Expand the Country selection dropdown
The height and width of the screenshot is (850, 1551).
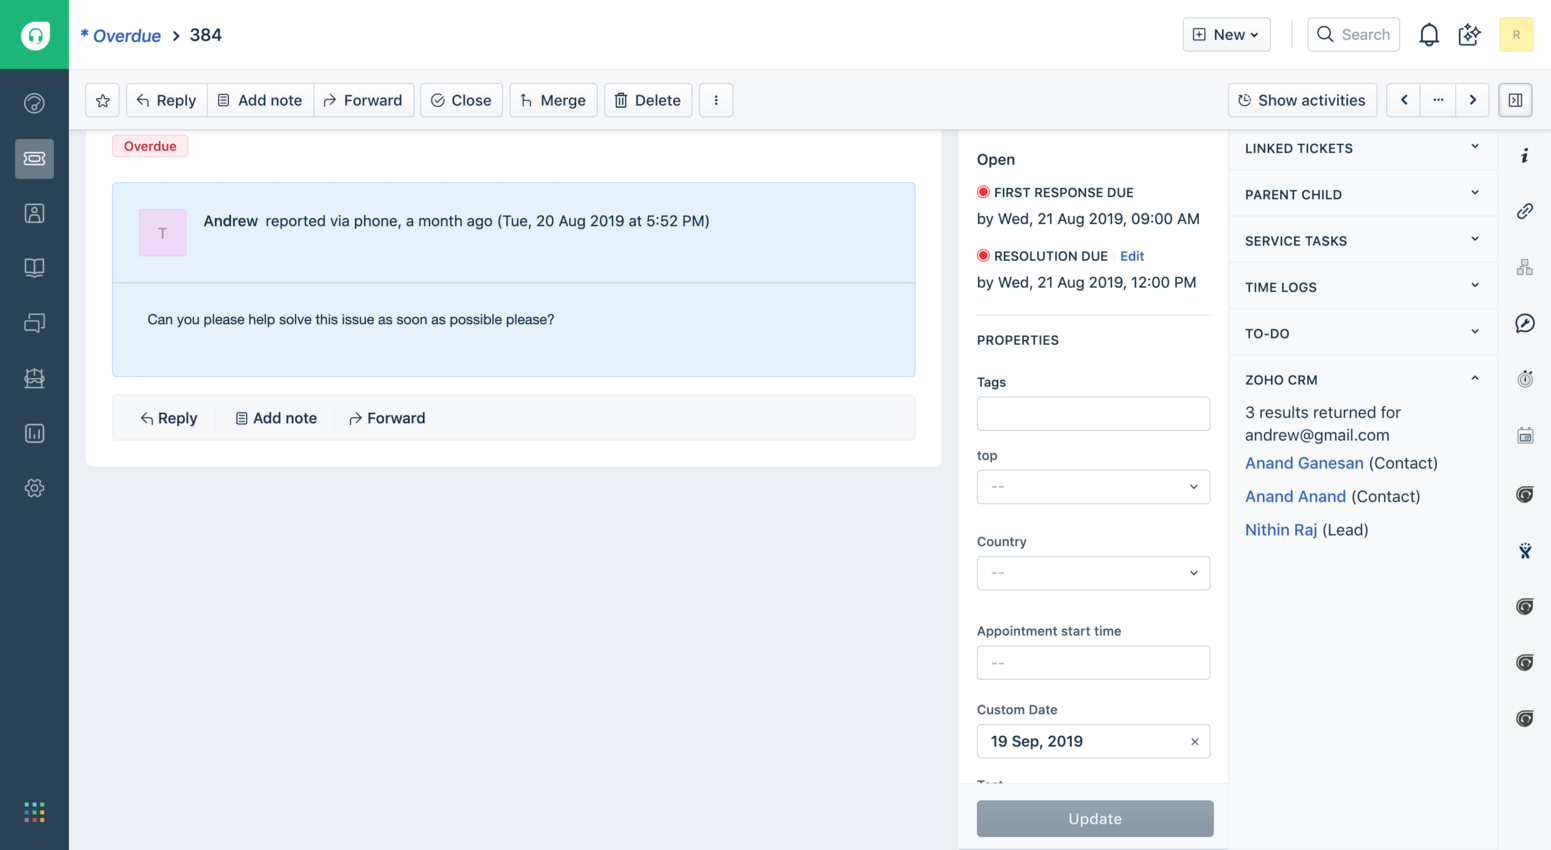[1093, 573]
